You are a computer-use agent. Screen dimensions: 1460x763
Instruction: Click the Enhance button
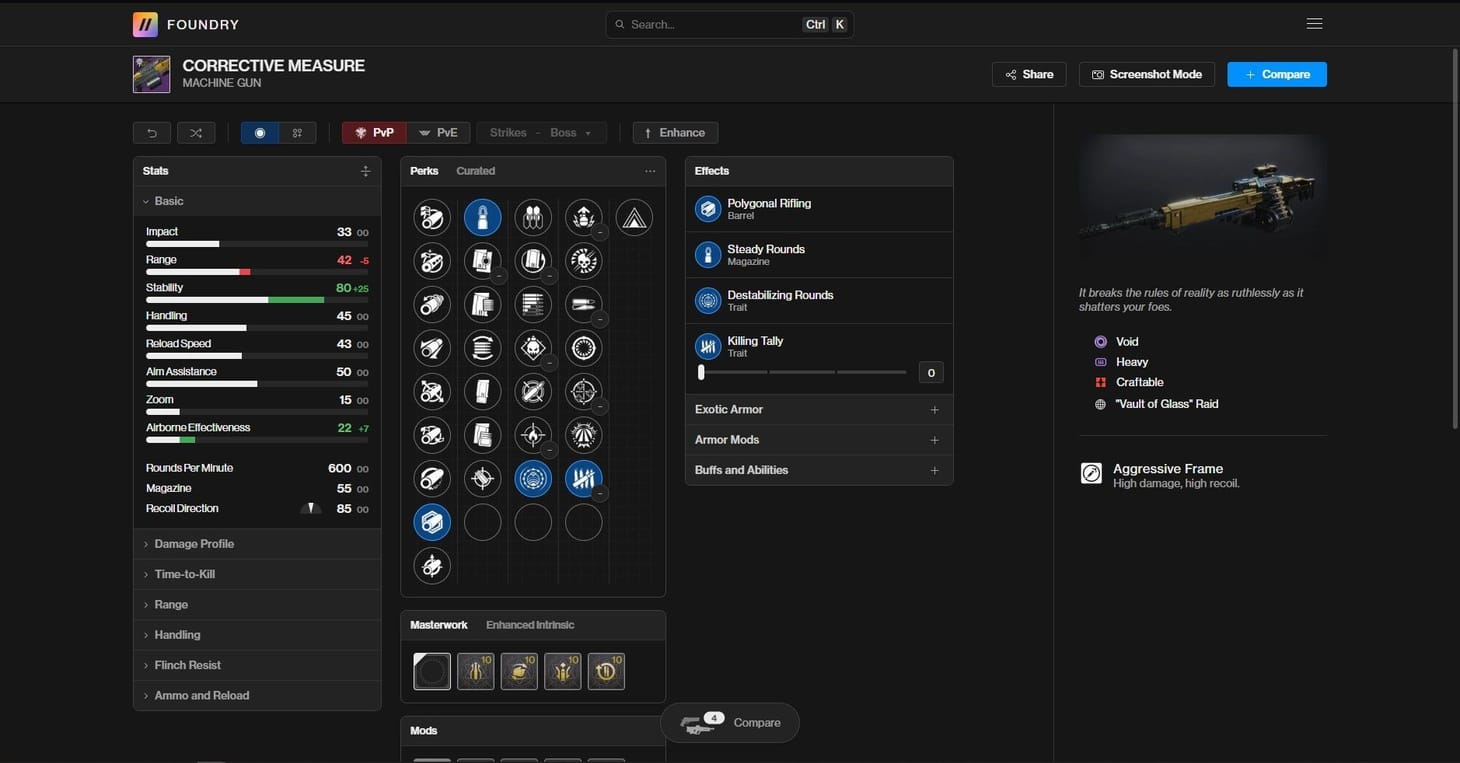point(675,132)
